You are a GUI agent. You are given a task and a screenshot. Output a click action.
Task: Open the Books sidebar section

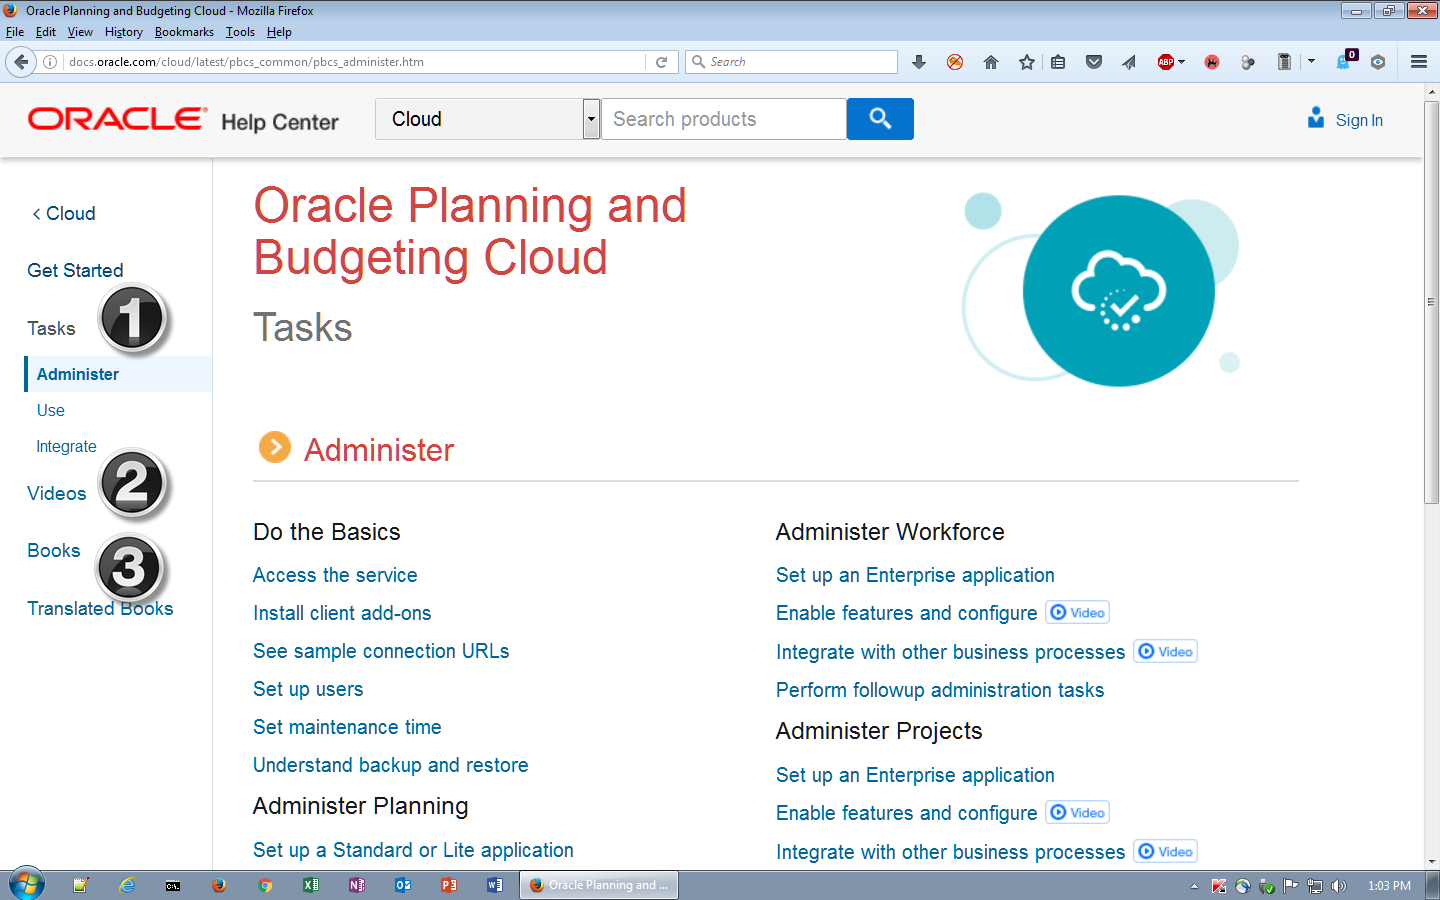[x=53, y=550]
